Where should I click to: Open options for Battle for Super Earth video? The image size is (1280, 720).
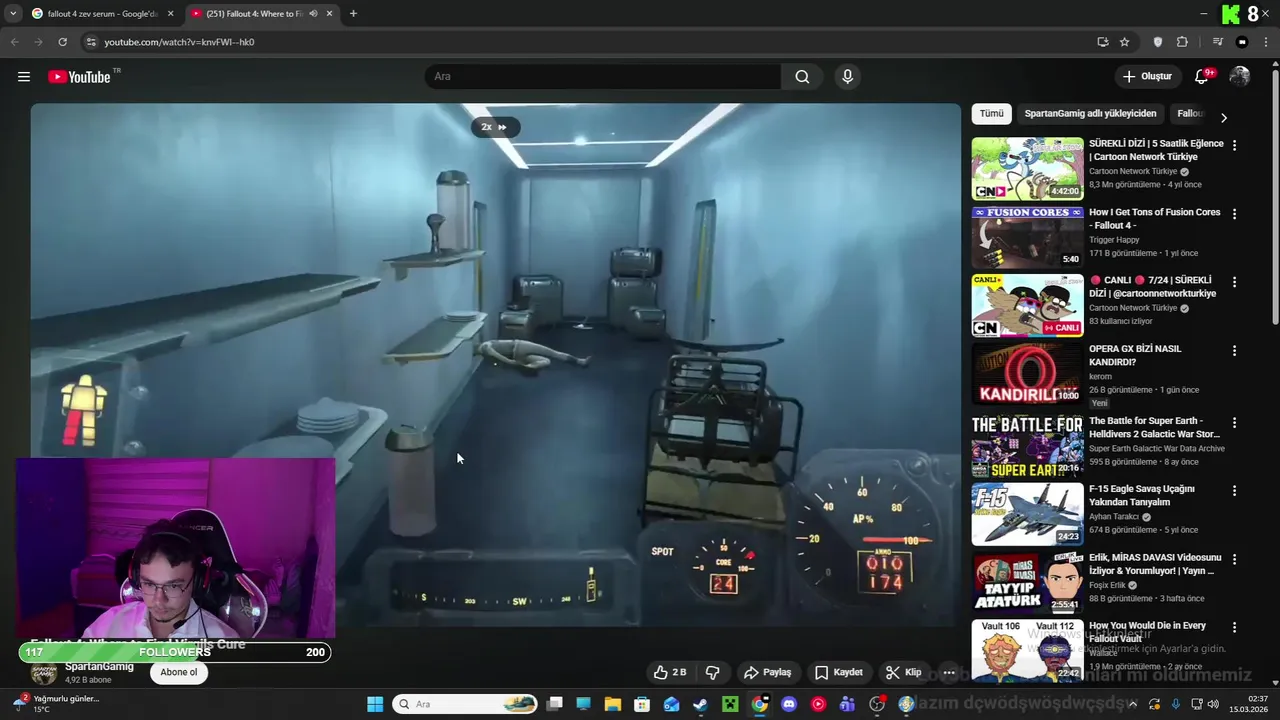[1234, 423]
